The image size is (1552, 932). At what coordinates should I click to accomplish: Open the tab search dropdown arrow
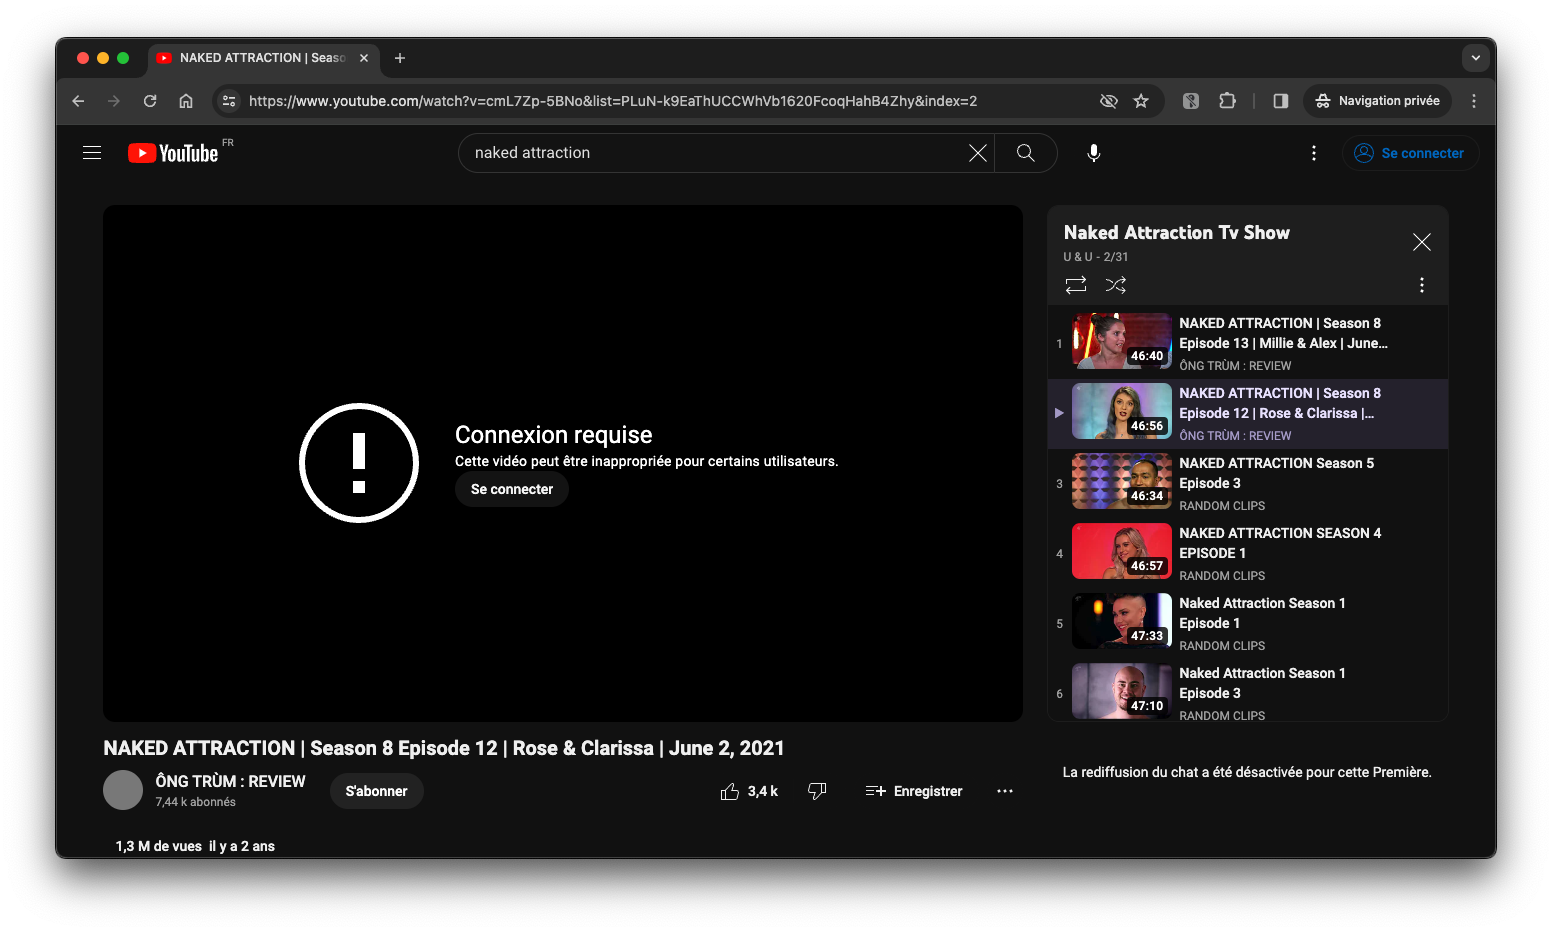click(1475, 58)
